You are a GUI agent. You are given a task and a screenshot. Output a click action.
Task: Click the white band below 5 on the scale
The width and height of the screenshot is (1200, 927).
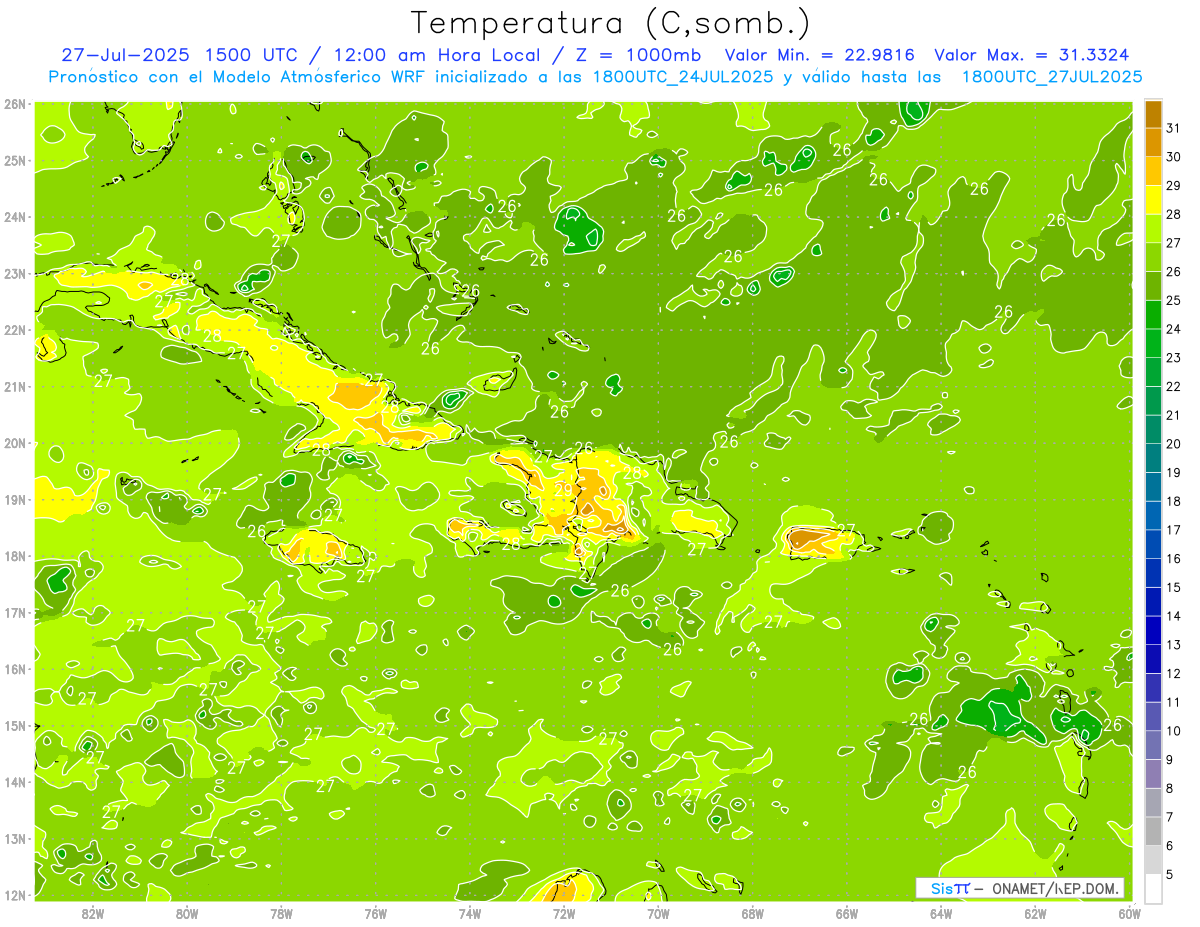(x=1153, y=888)
